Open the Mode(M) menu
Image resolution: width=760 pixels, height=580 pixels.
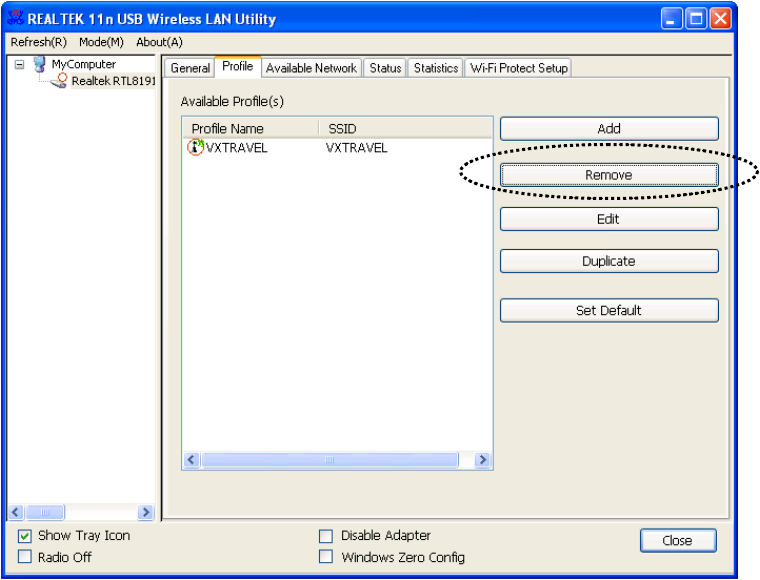(101, 42)
